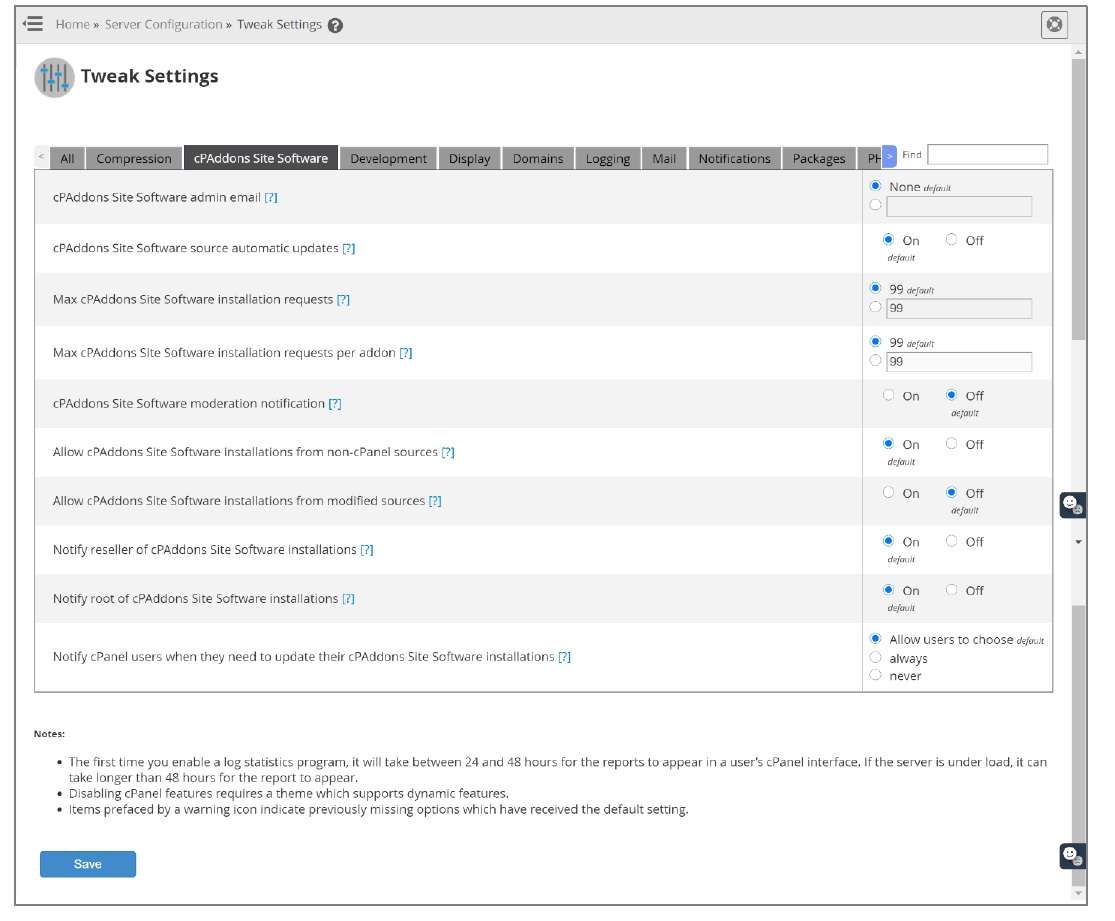Image resolution: width=1115 pixels, height=921 pixels.
Task: Click the small arrow below upper feedback icon
Action: [1079, 543]
